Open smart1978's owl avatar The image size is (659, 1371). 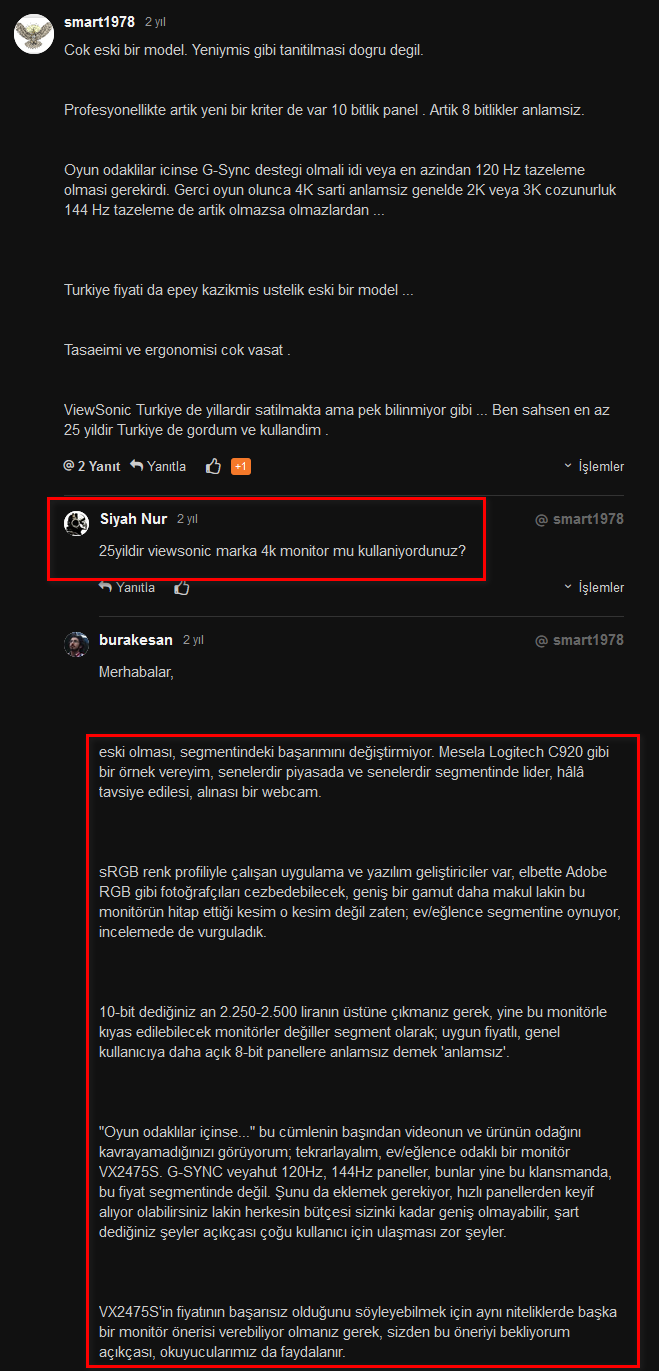coord(33,34)
